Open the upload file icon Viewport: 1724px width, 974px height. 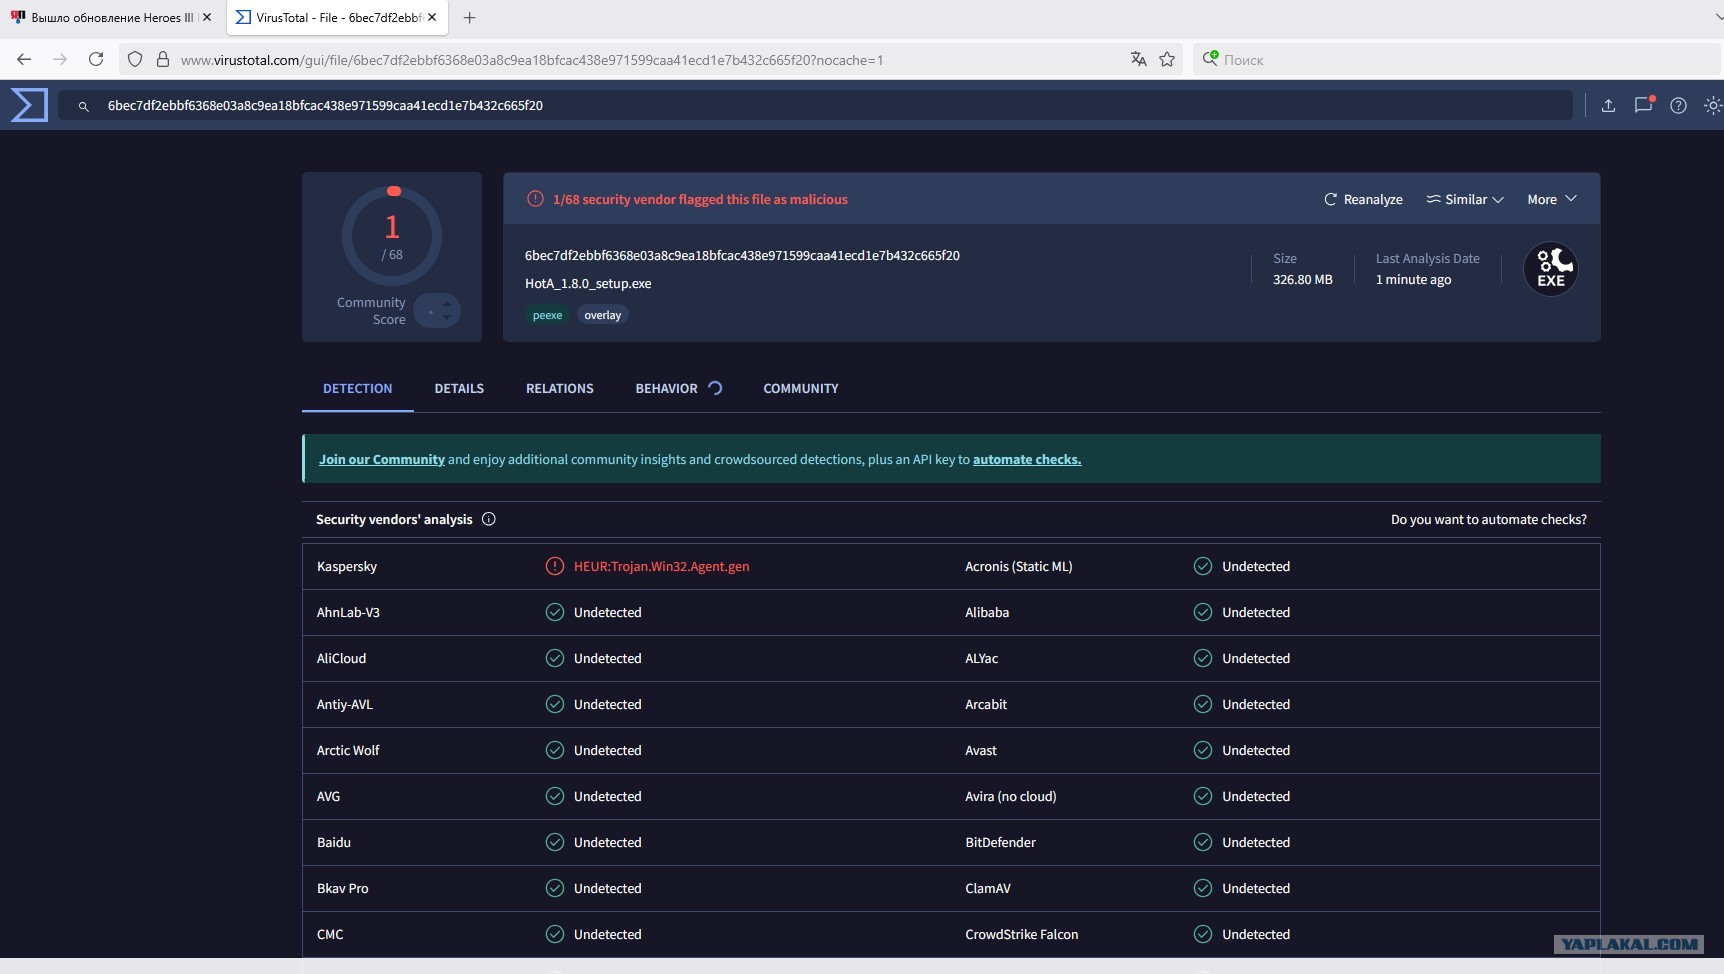pyautogui.click(x=1608, y=105)
